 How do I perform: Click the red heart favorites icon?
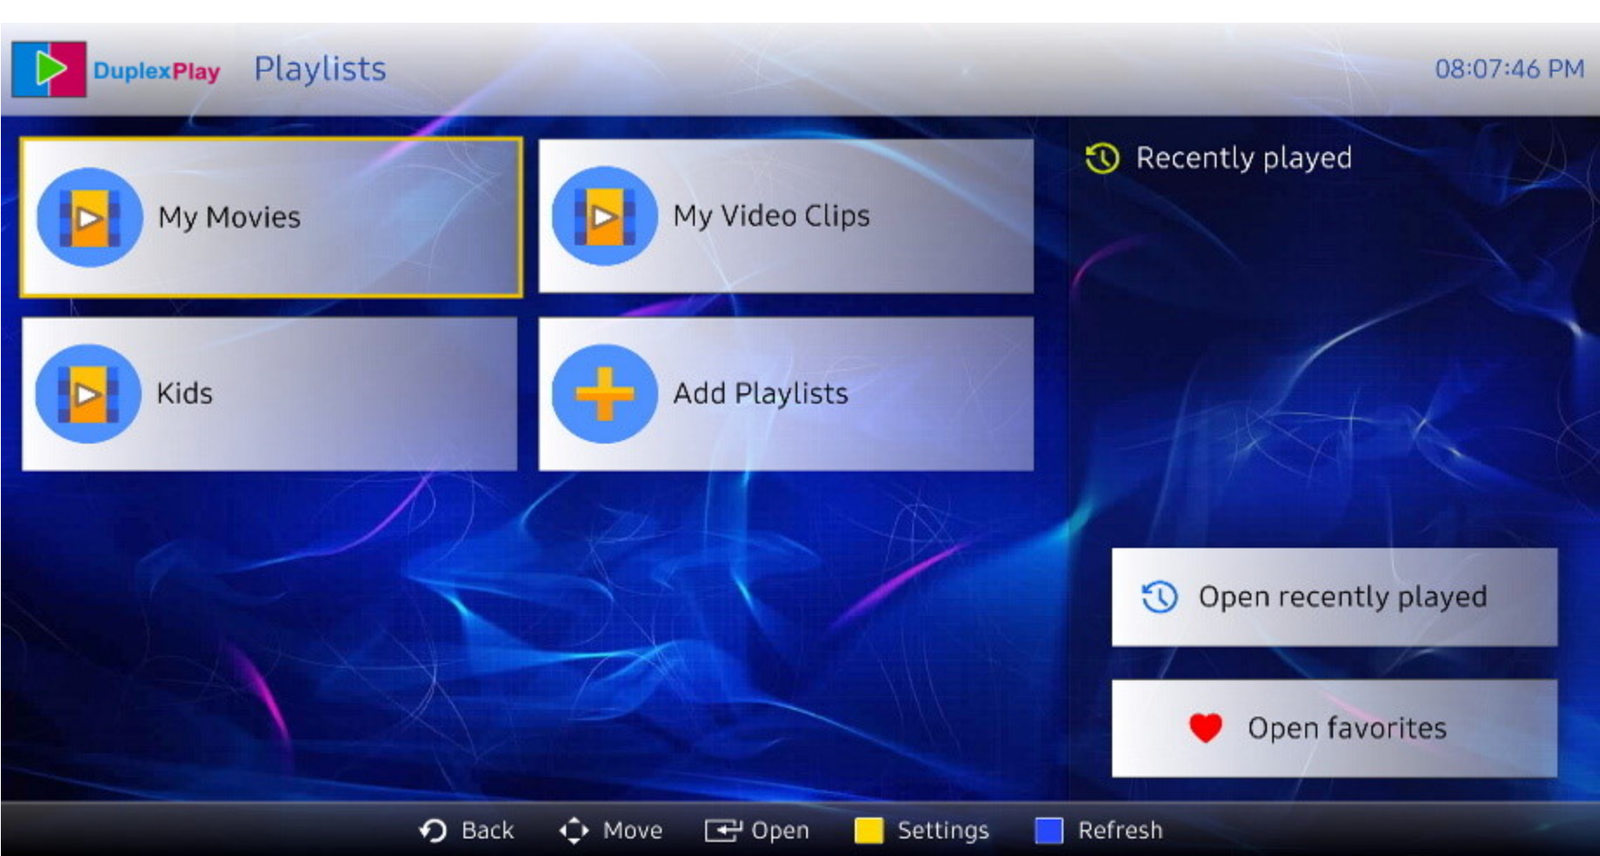pos(1205,728)
